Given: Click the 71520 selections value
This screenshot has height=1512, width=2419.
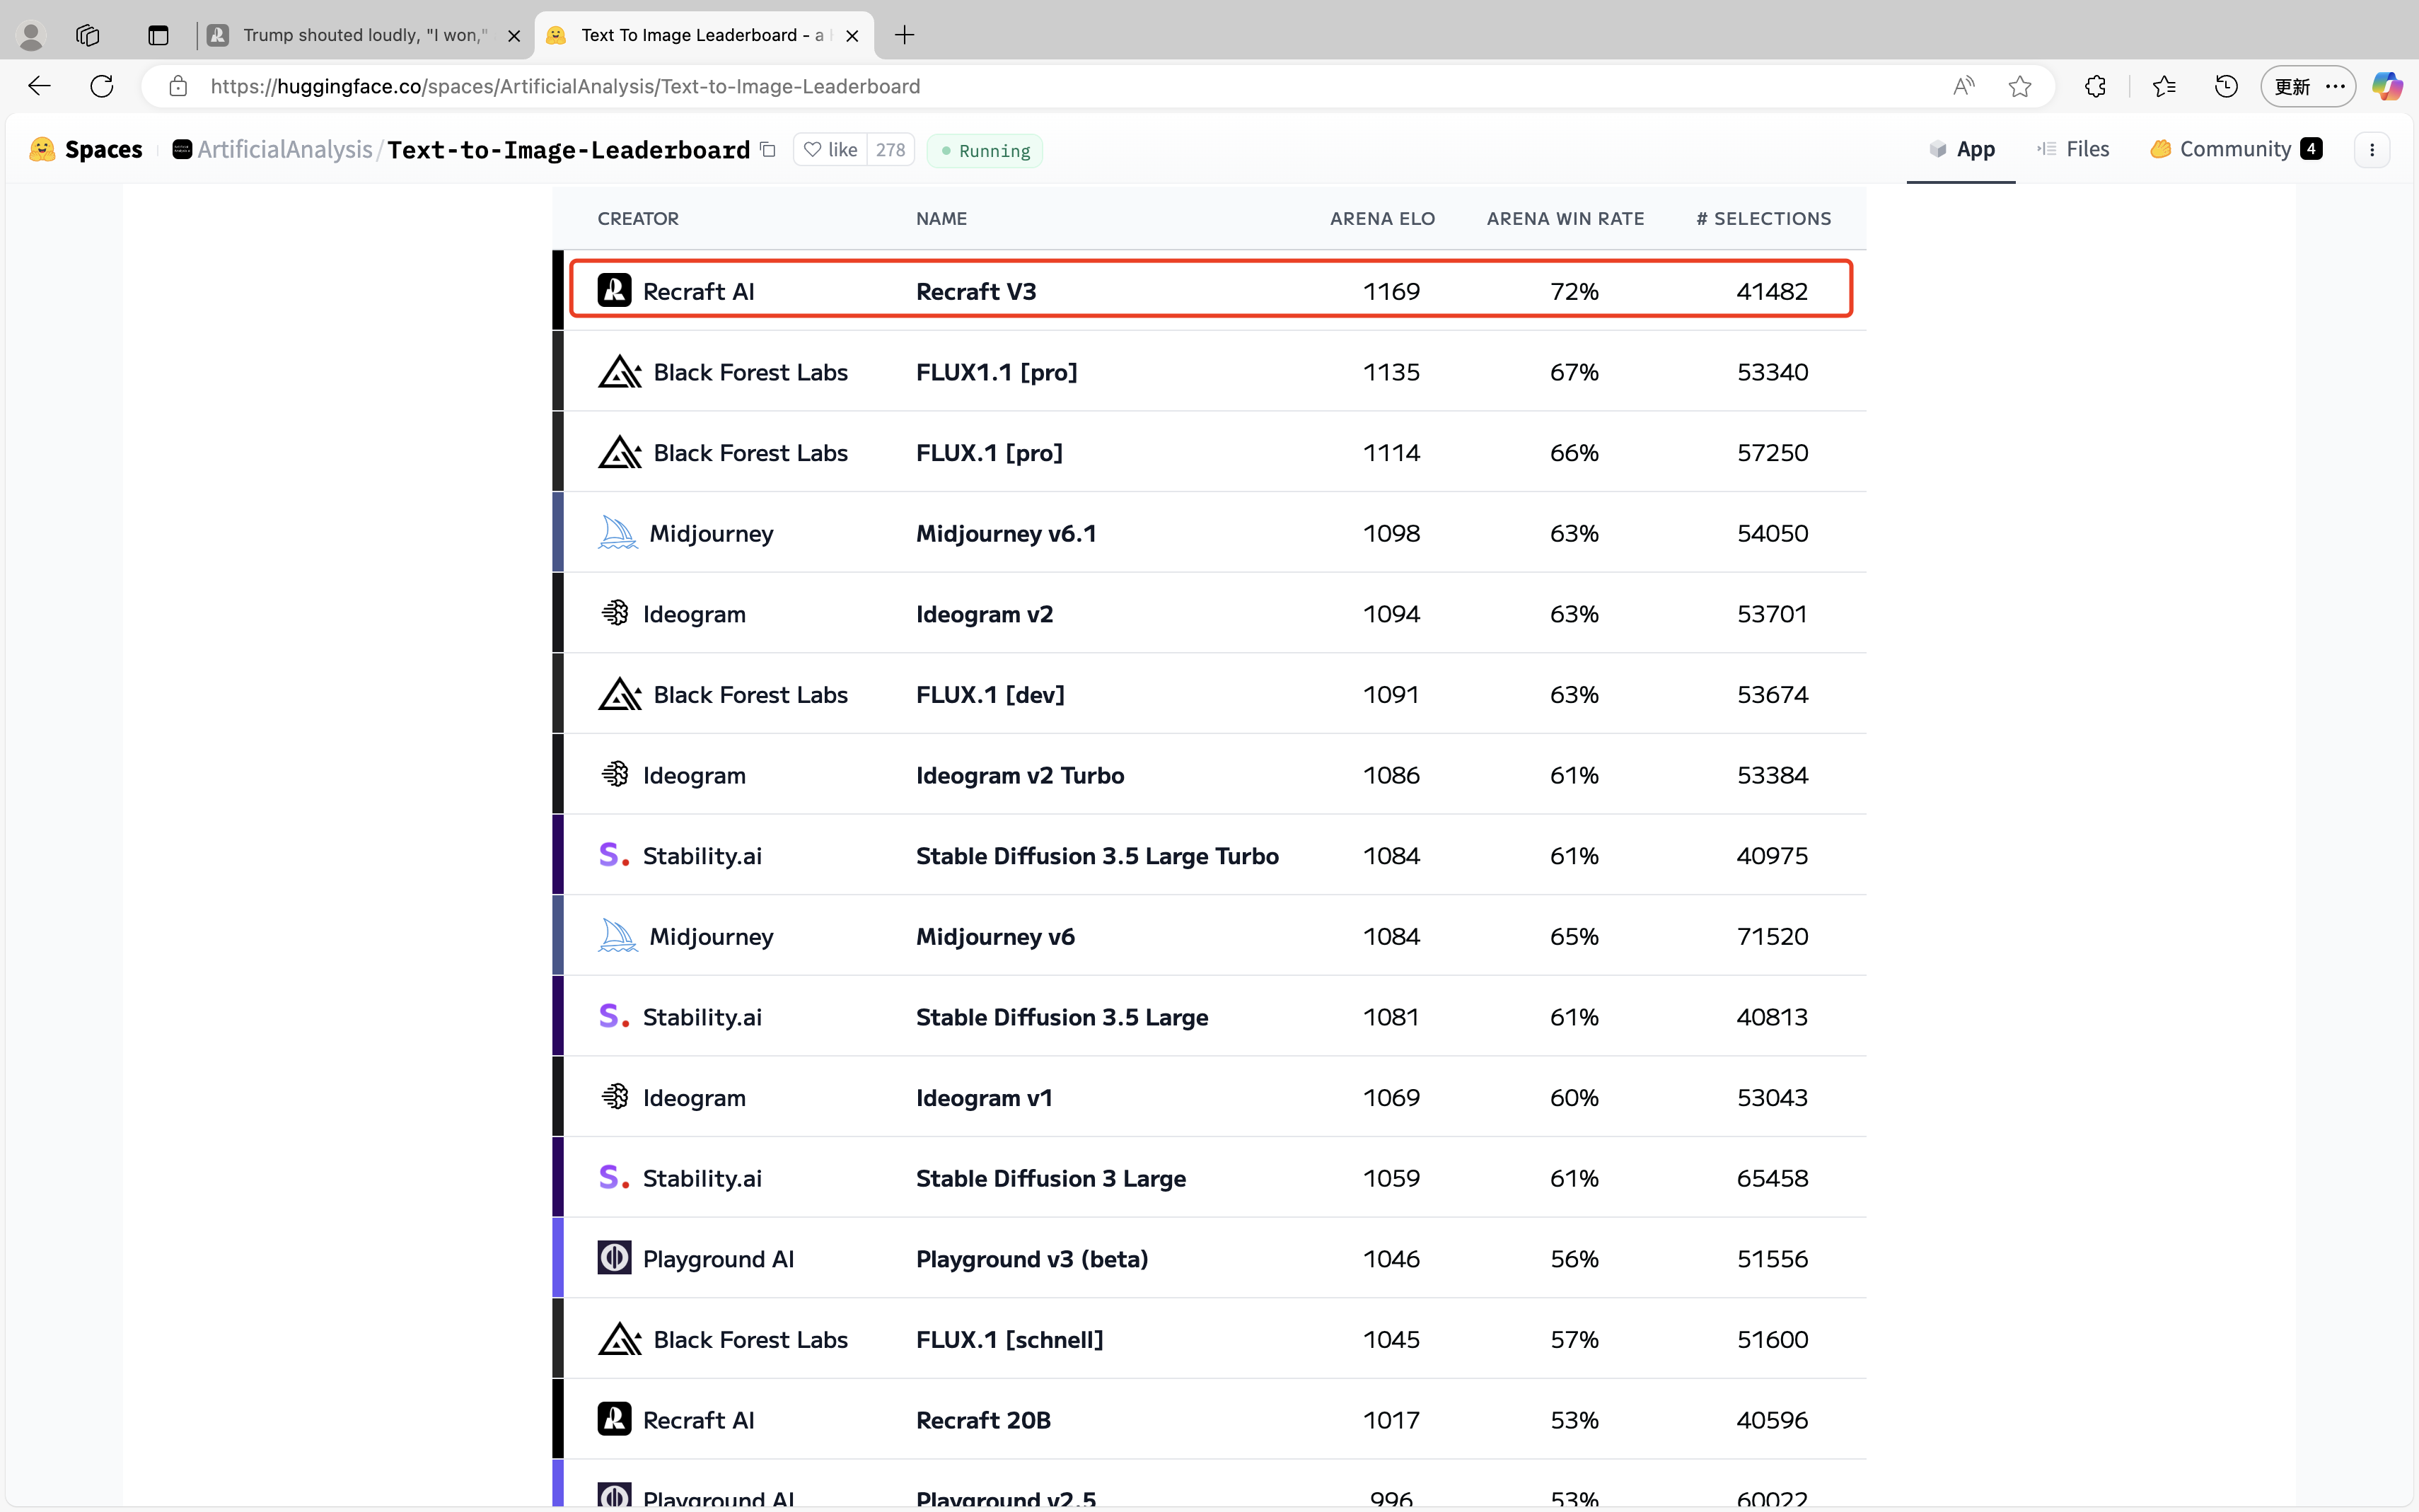Looking at the screenshot, I should click(1772, 936).
